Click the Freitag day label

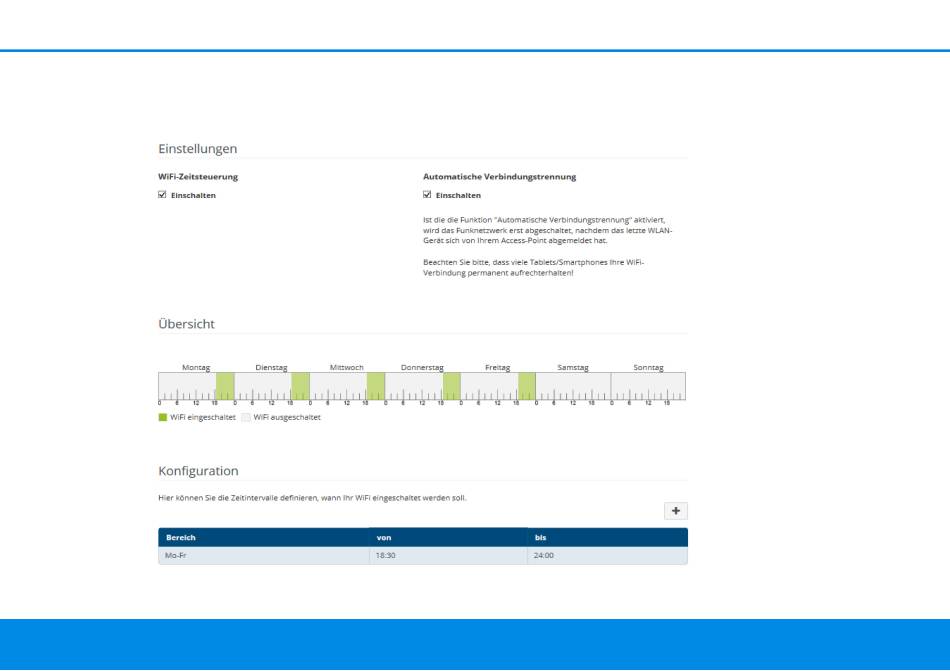(x=497, y=368)
